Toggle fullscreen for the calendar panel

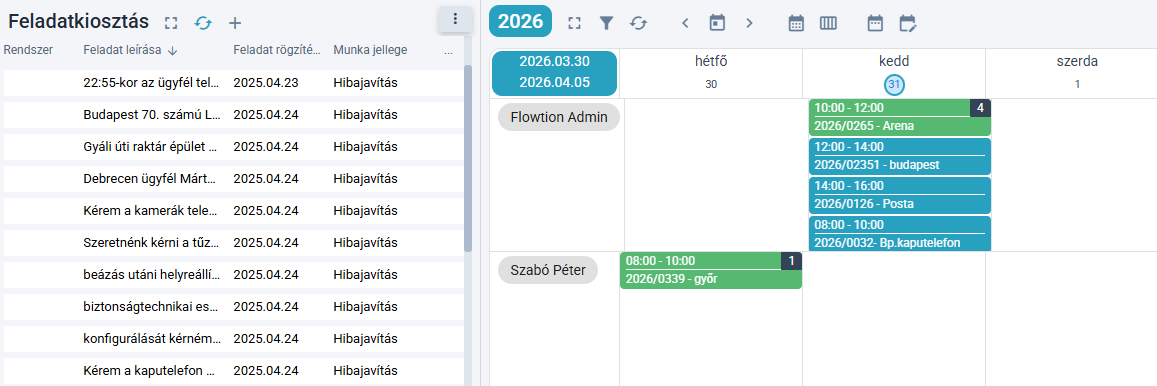(574, 23)
